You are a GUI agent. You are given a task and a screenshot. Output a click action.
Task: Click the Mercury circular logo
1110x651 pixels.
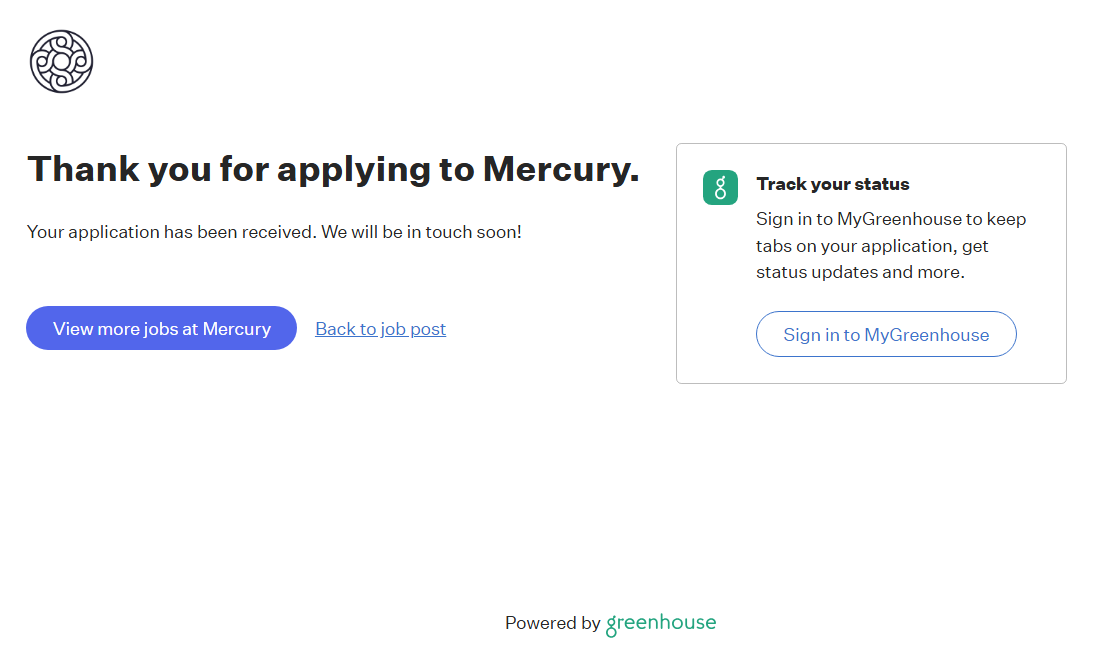click(61, 61)
